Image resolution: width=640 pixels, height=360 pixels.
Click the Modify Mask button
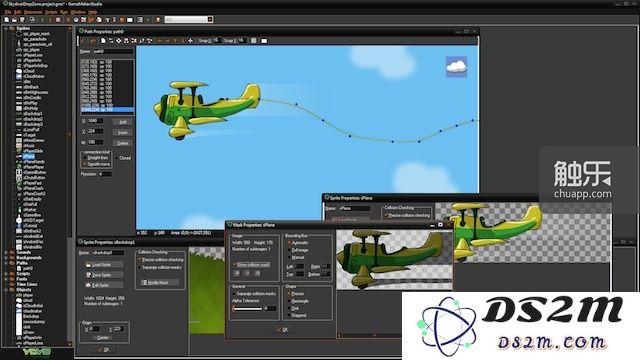click(x=160, y=282)
